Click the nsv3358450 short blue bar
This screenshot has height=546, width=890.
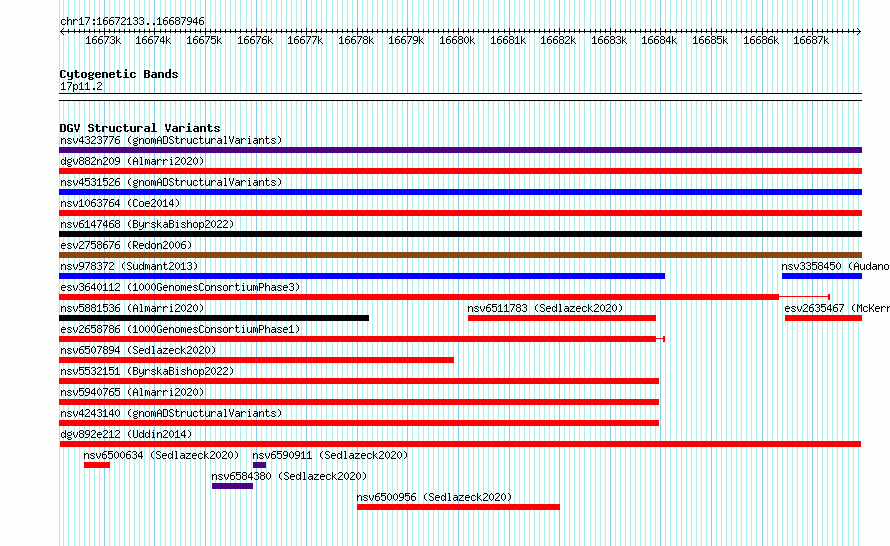point(822,276)
